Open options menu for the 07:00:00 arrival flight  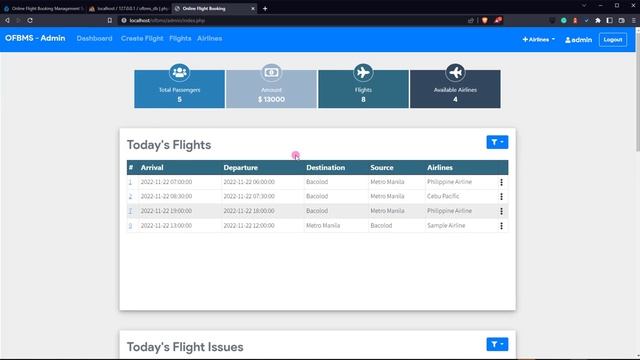pyautogui.click(x=501, y=182)
